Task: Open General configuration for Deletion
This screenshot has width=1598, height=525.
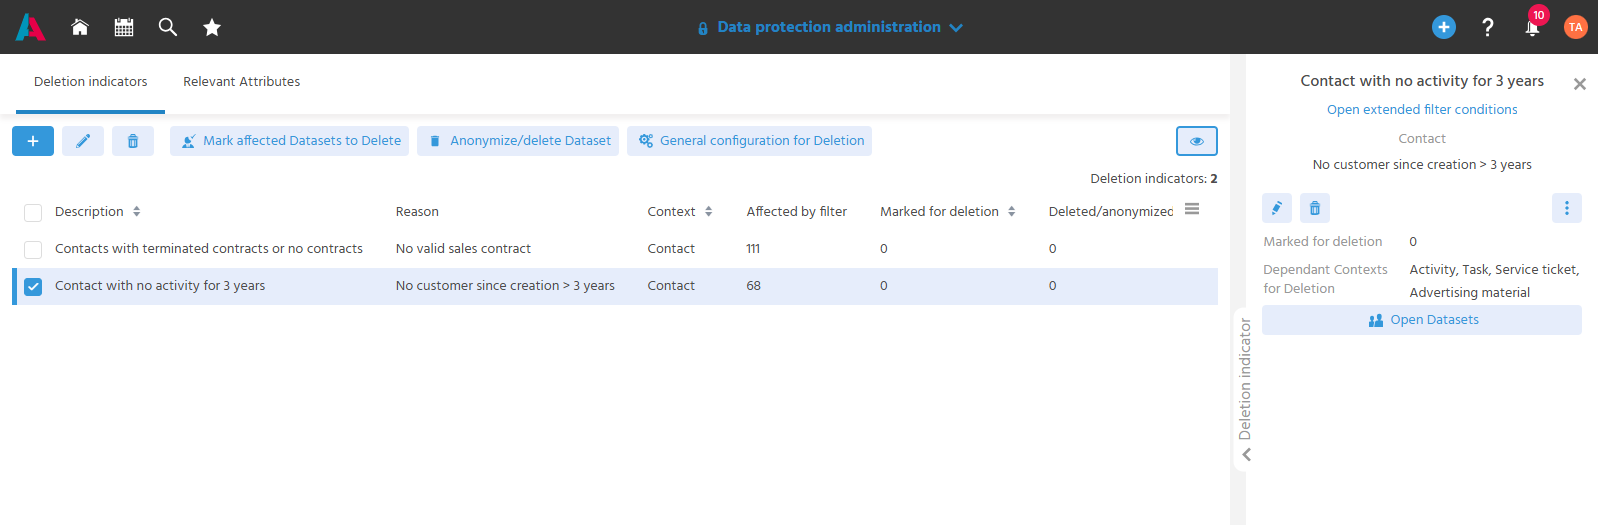Action: coord(749,141)
